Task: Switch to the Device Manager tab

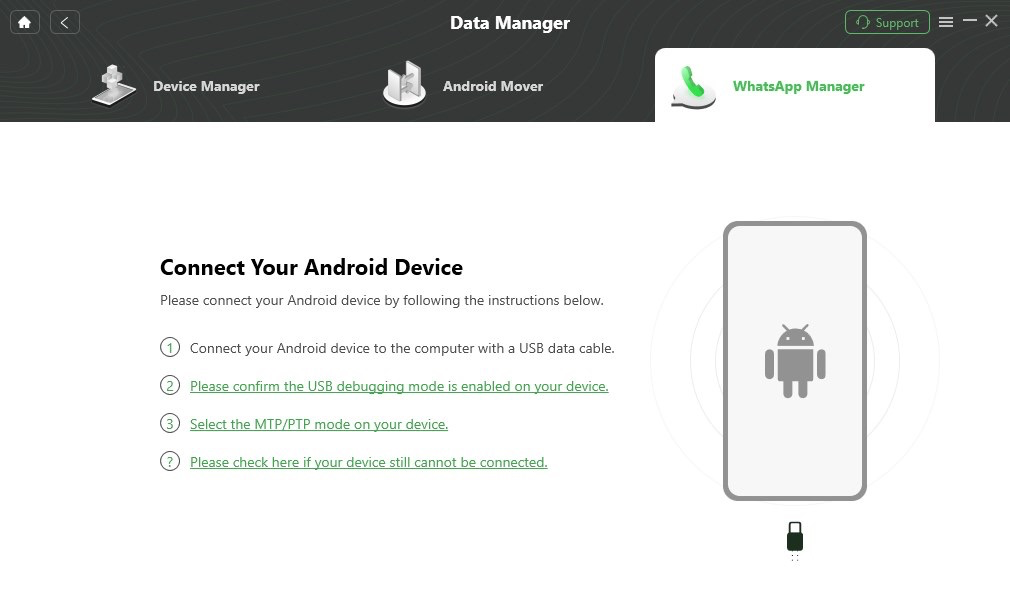Action: click(x=176, y=86)
